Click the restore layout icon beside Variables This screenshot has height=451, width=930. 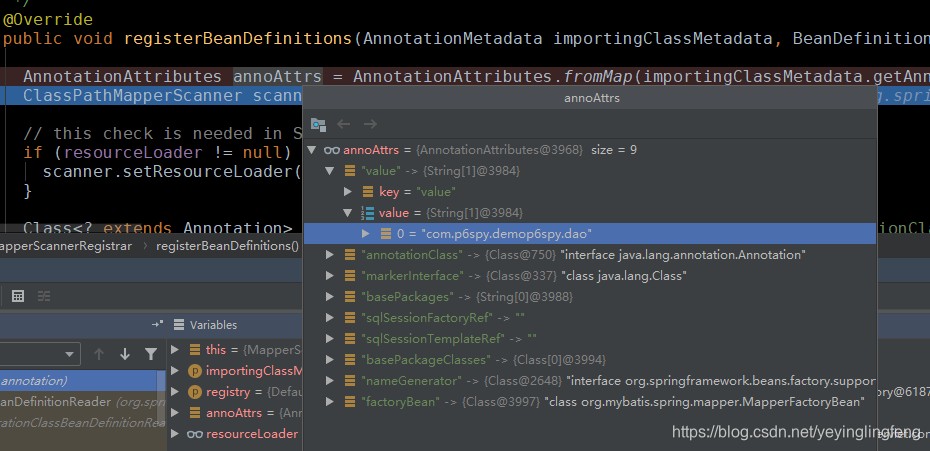pyautogui.click(x=157, y=325)
